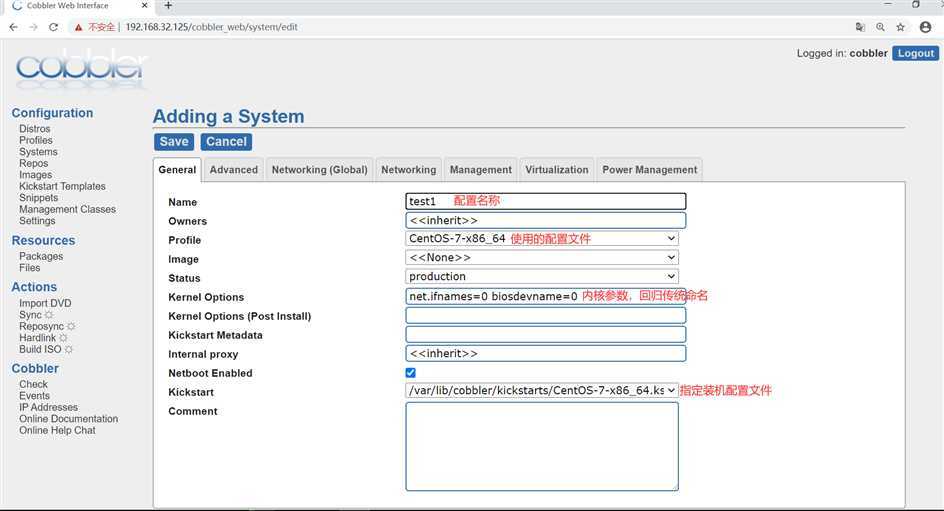Image resolution: width=944 pixels, height=511 pixels.
Task: Open the Management tab
Action: click(x=480, y=170)
